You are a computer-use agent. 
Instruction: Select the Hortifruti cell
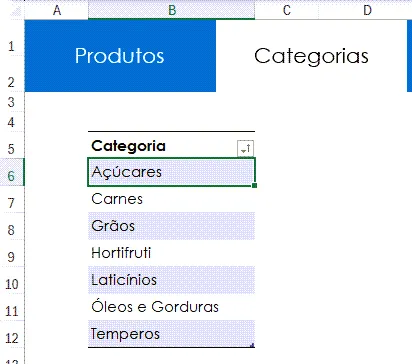pos(171,253)
